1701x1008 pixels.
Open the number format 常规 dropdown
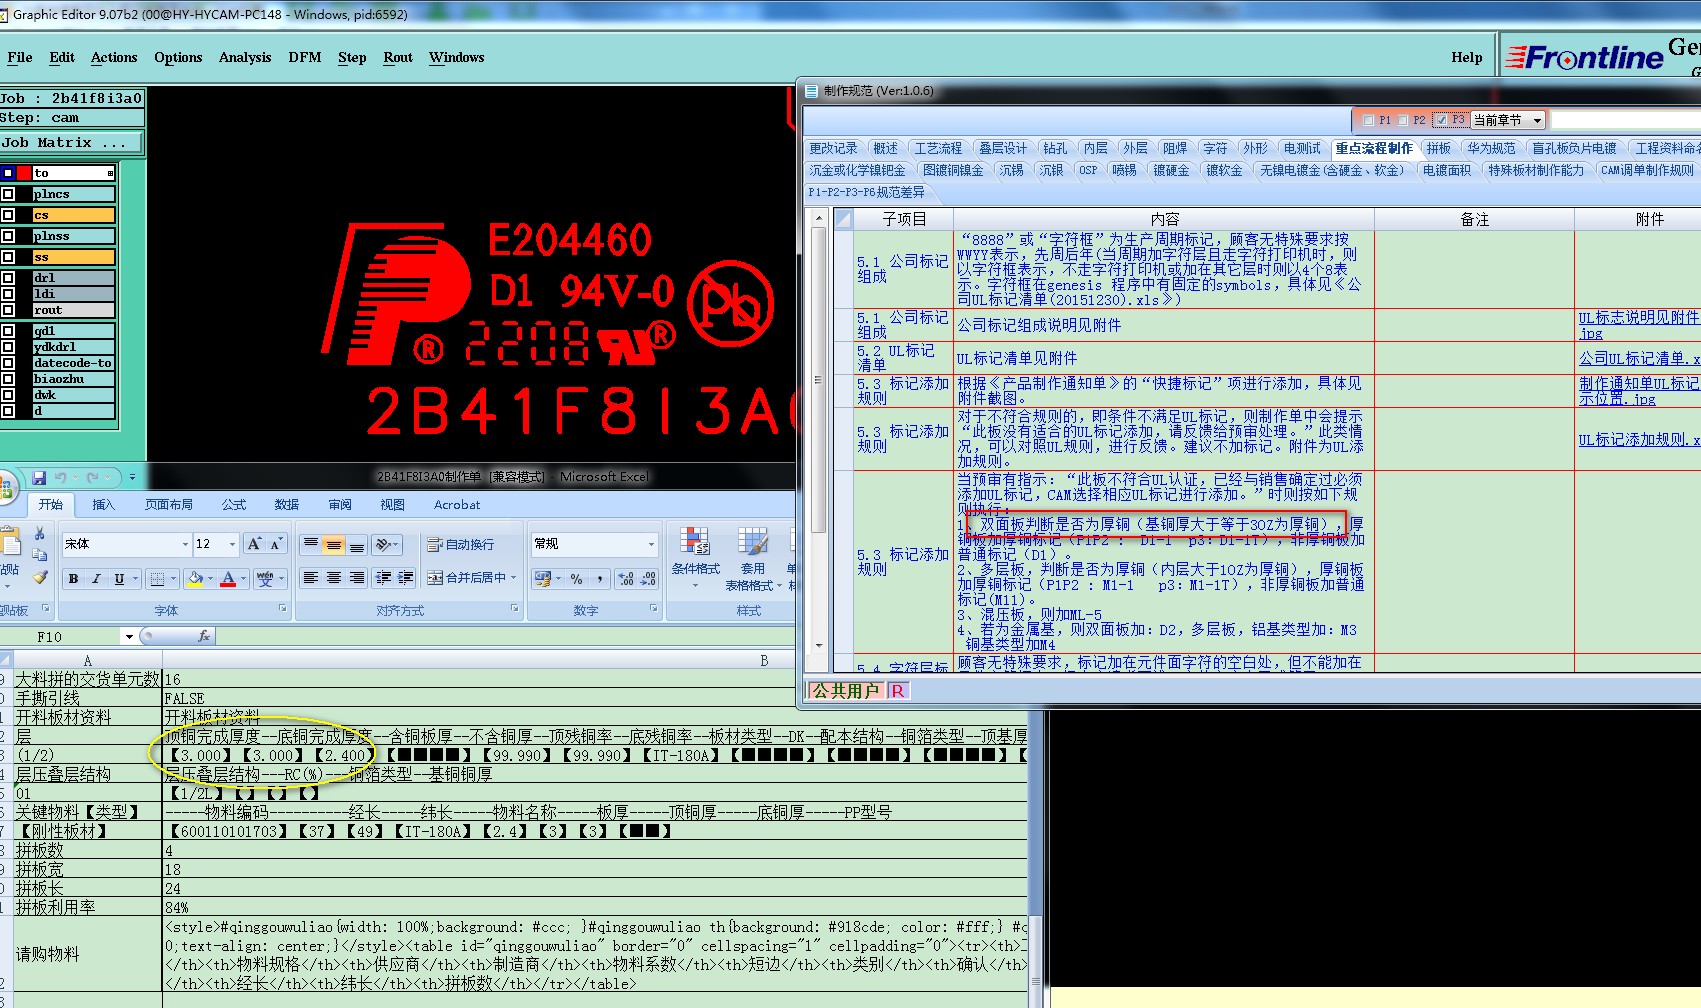tap(651, 544)
